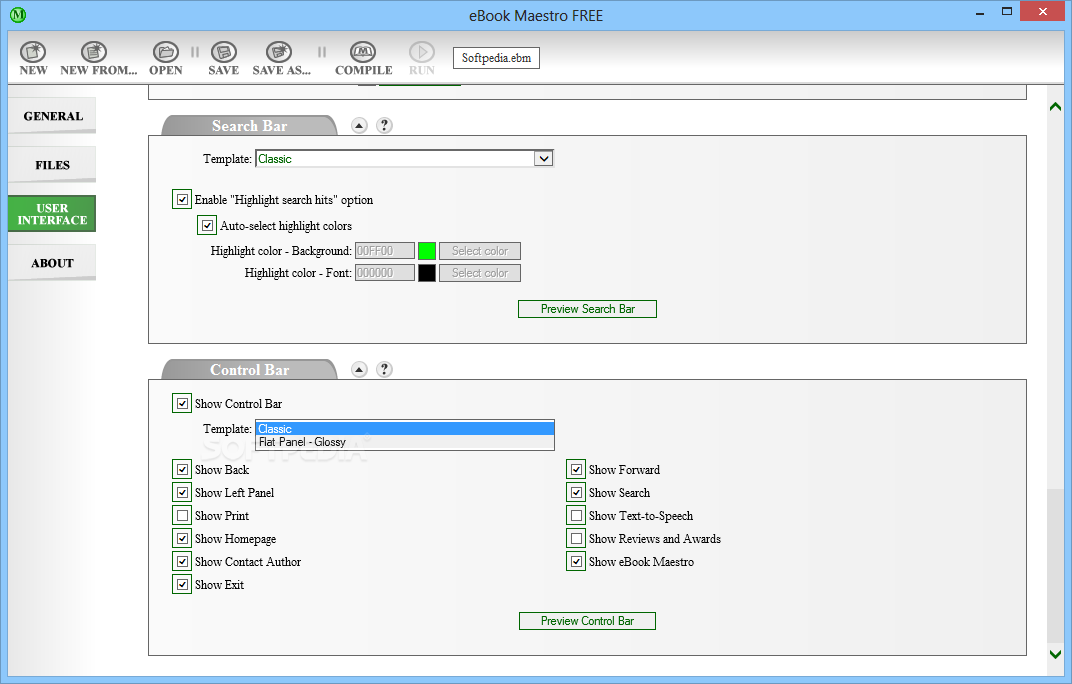Click the green background highlight swatch
1072x684 pixels.
point(427,251)
